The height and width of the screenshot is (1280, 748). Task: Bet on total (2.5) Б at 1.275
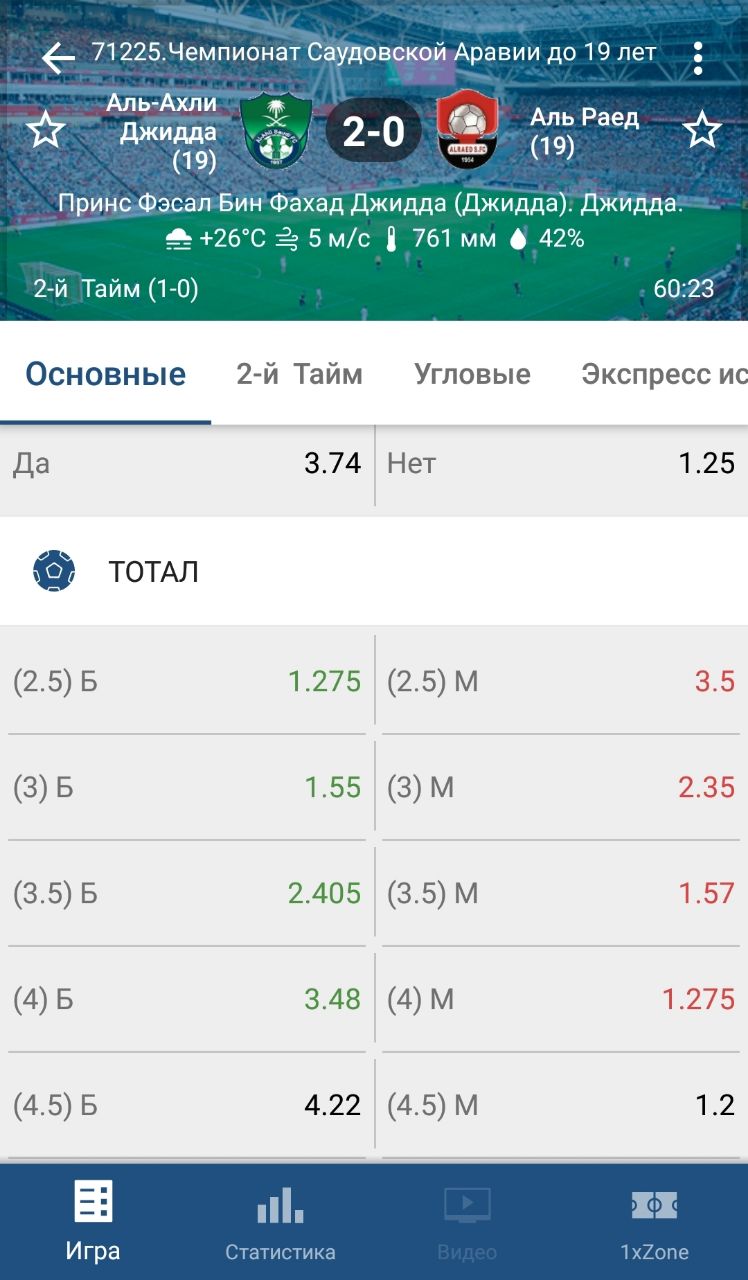pyautogui.click(x=187, y=682)
